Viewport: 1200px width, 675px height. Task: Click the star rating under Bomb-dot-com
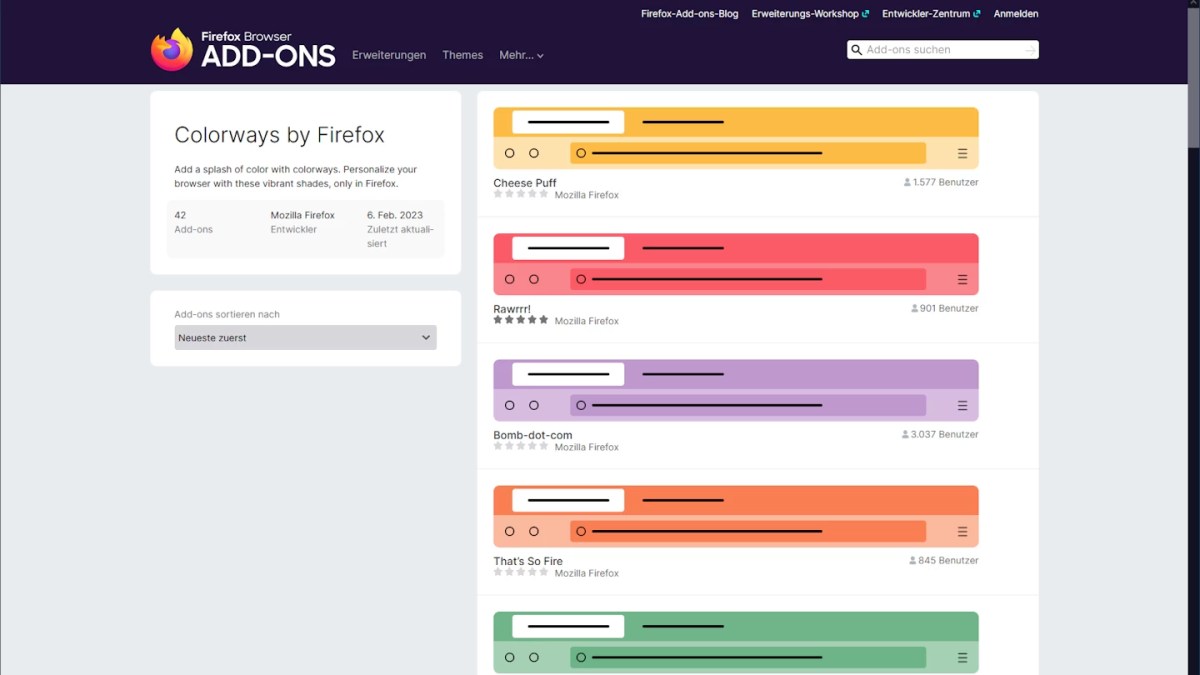(521, 446)
